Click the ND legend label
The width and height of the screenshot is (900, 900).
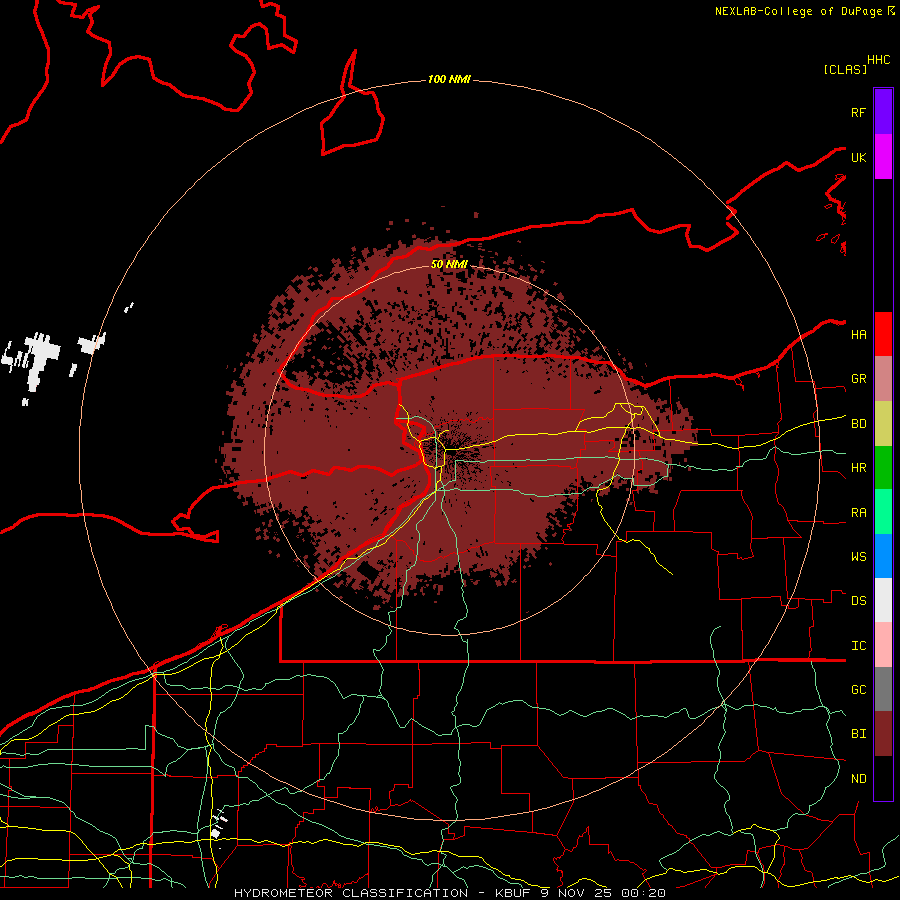click(858, 779)
